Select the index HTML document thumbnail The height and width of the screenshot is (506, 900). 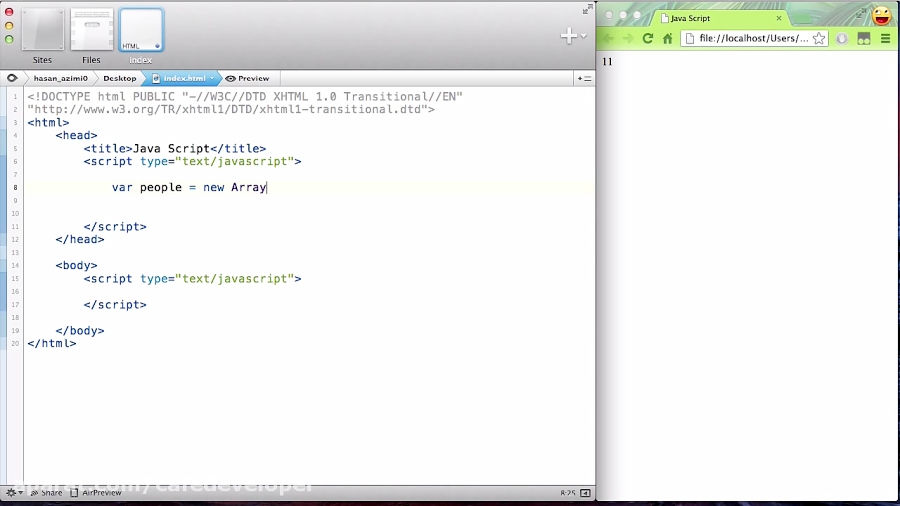[x=141, y=30]
